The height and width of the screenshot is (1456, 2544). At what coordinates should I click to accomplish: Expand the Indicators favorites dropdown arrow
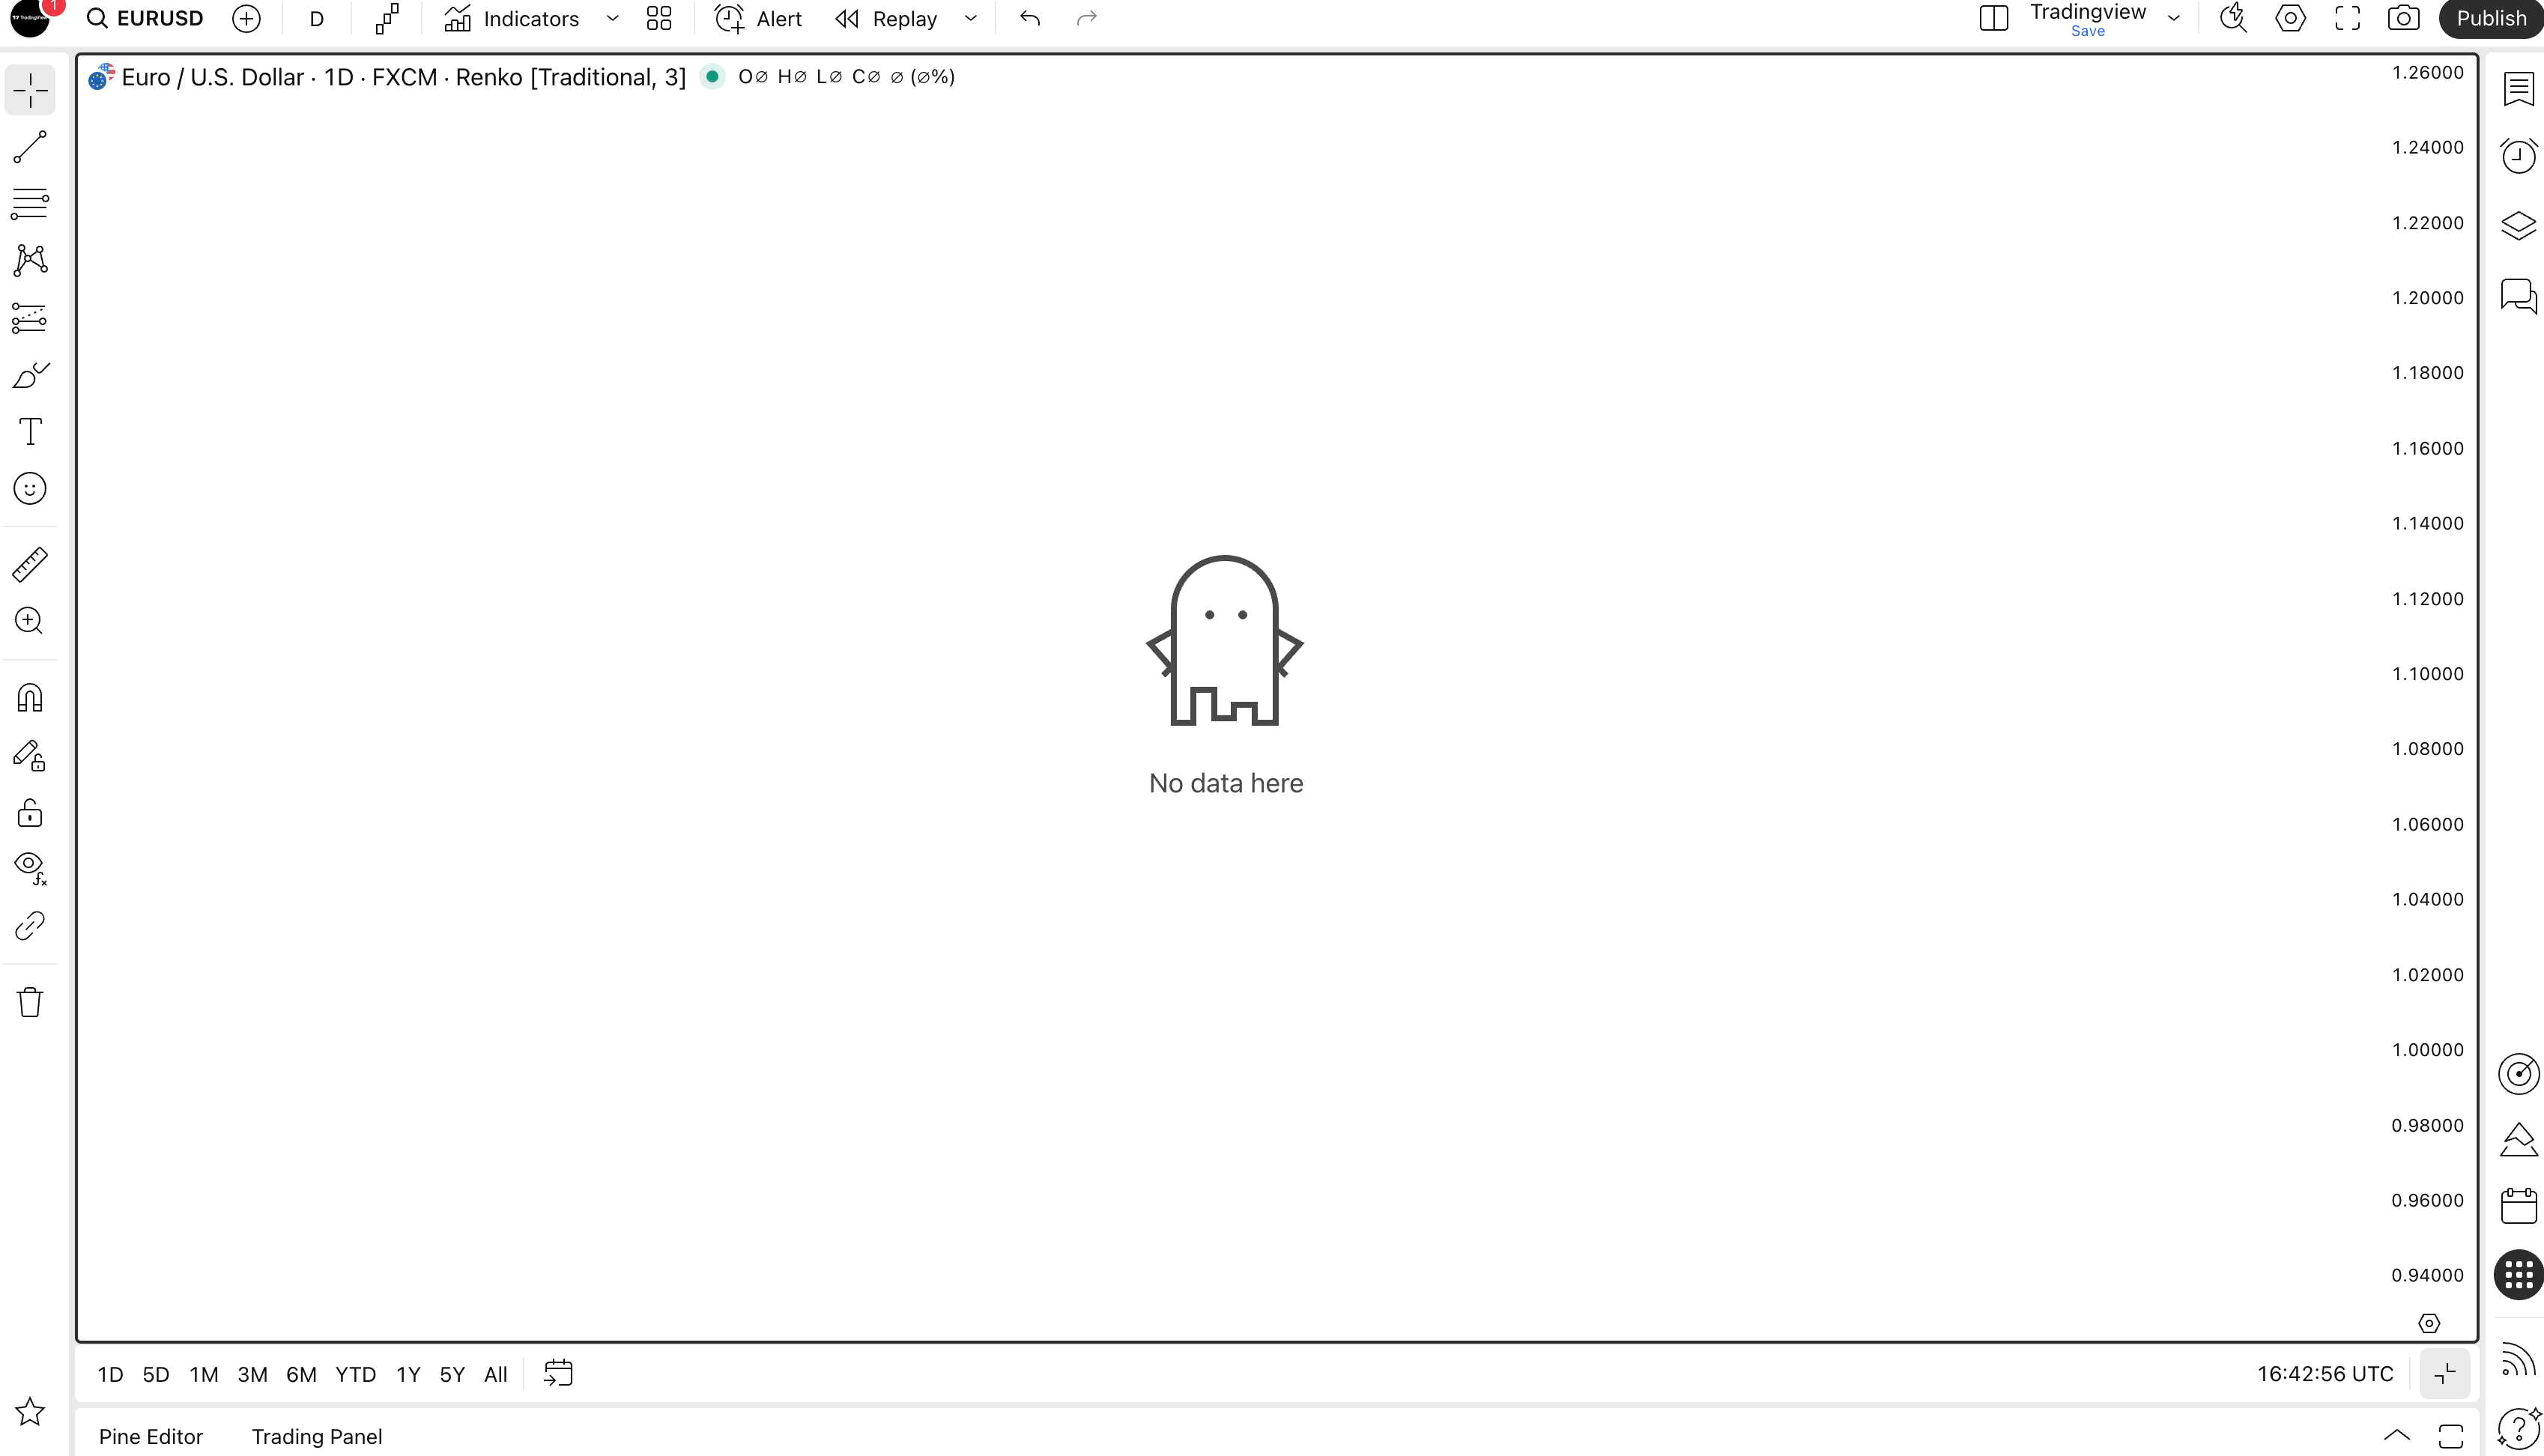[x=613, y=18]
